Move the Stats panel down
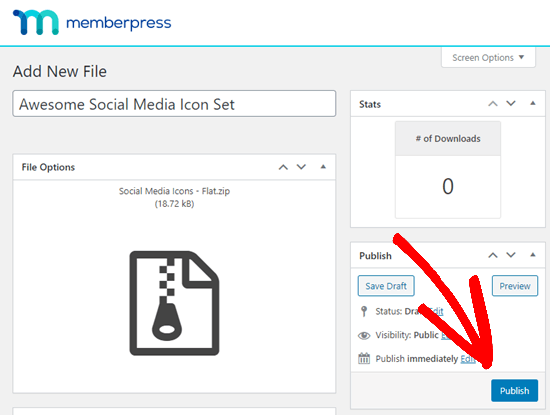Screen dimensions: 550x415 point(511,103)
